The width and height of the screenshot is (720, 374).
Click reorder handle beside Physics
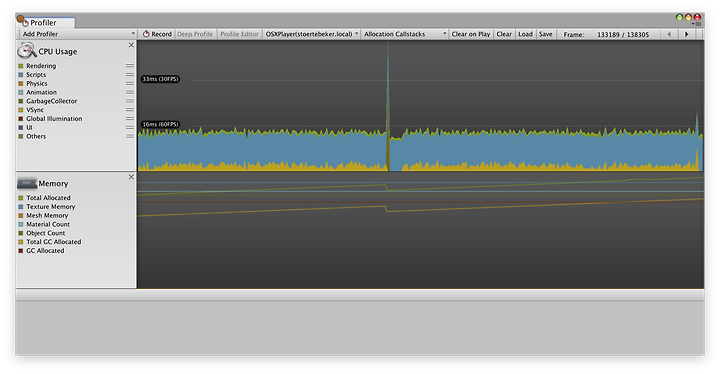pos(130,84)
